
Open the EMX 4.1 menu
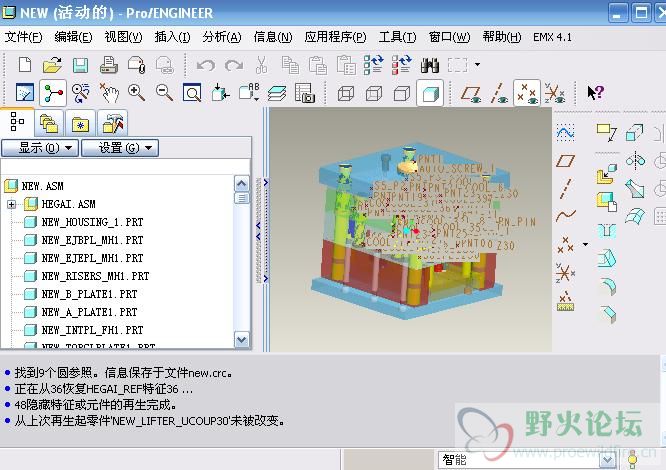[x=552, y=37]
